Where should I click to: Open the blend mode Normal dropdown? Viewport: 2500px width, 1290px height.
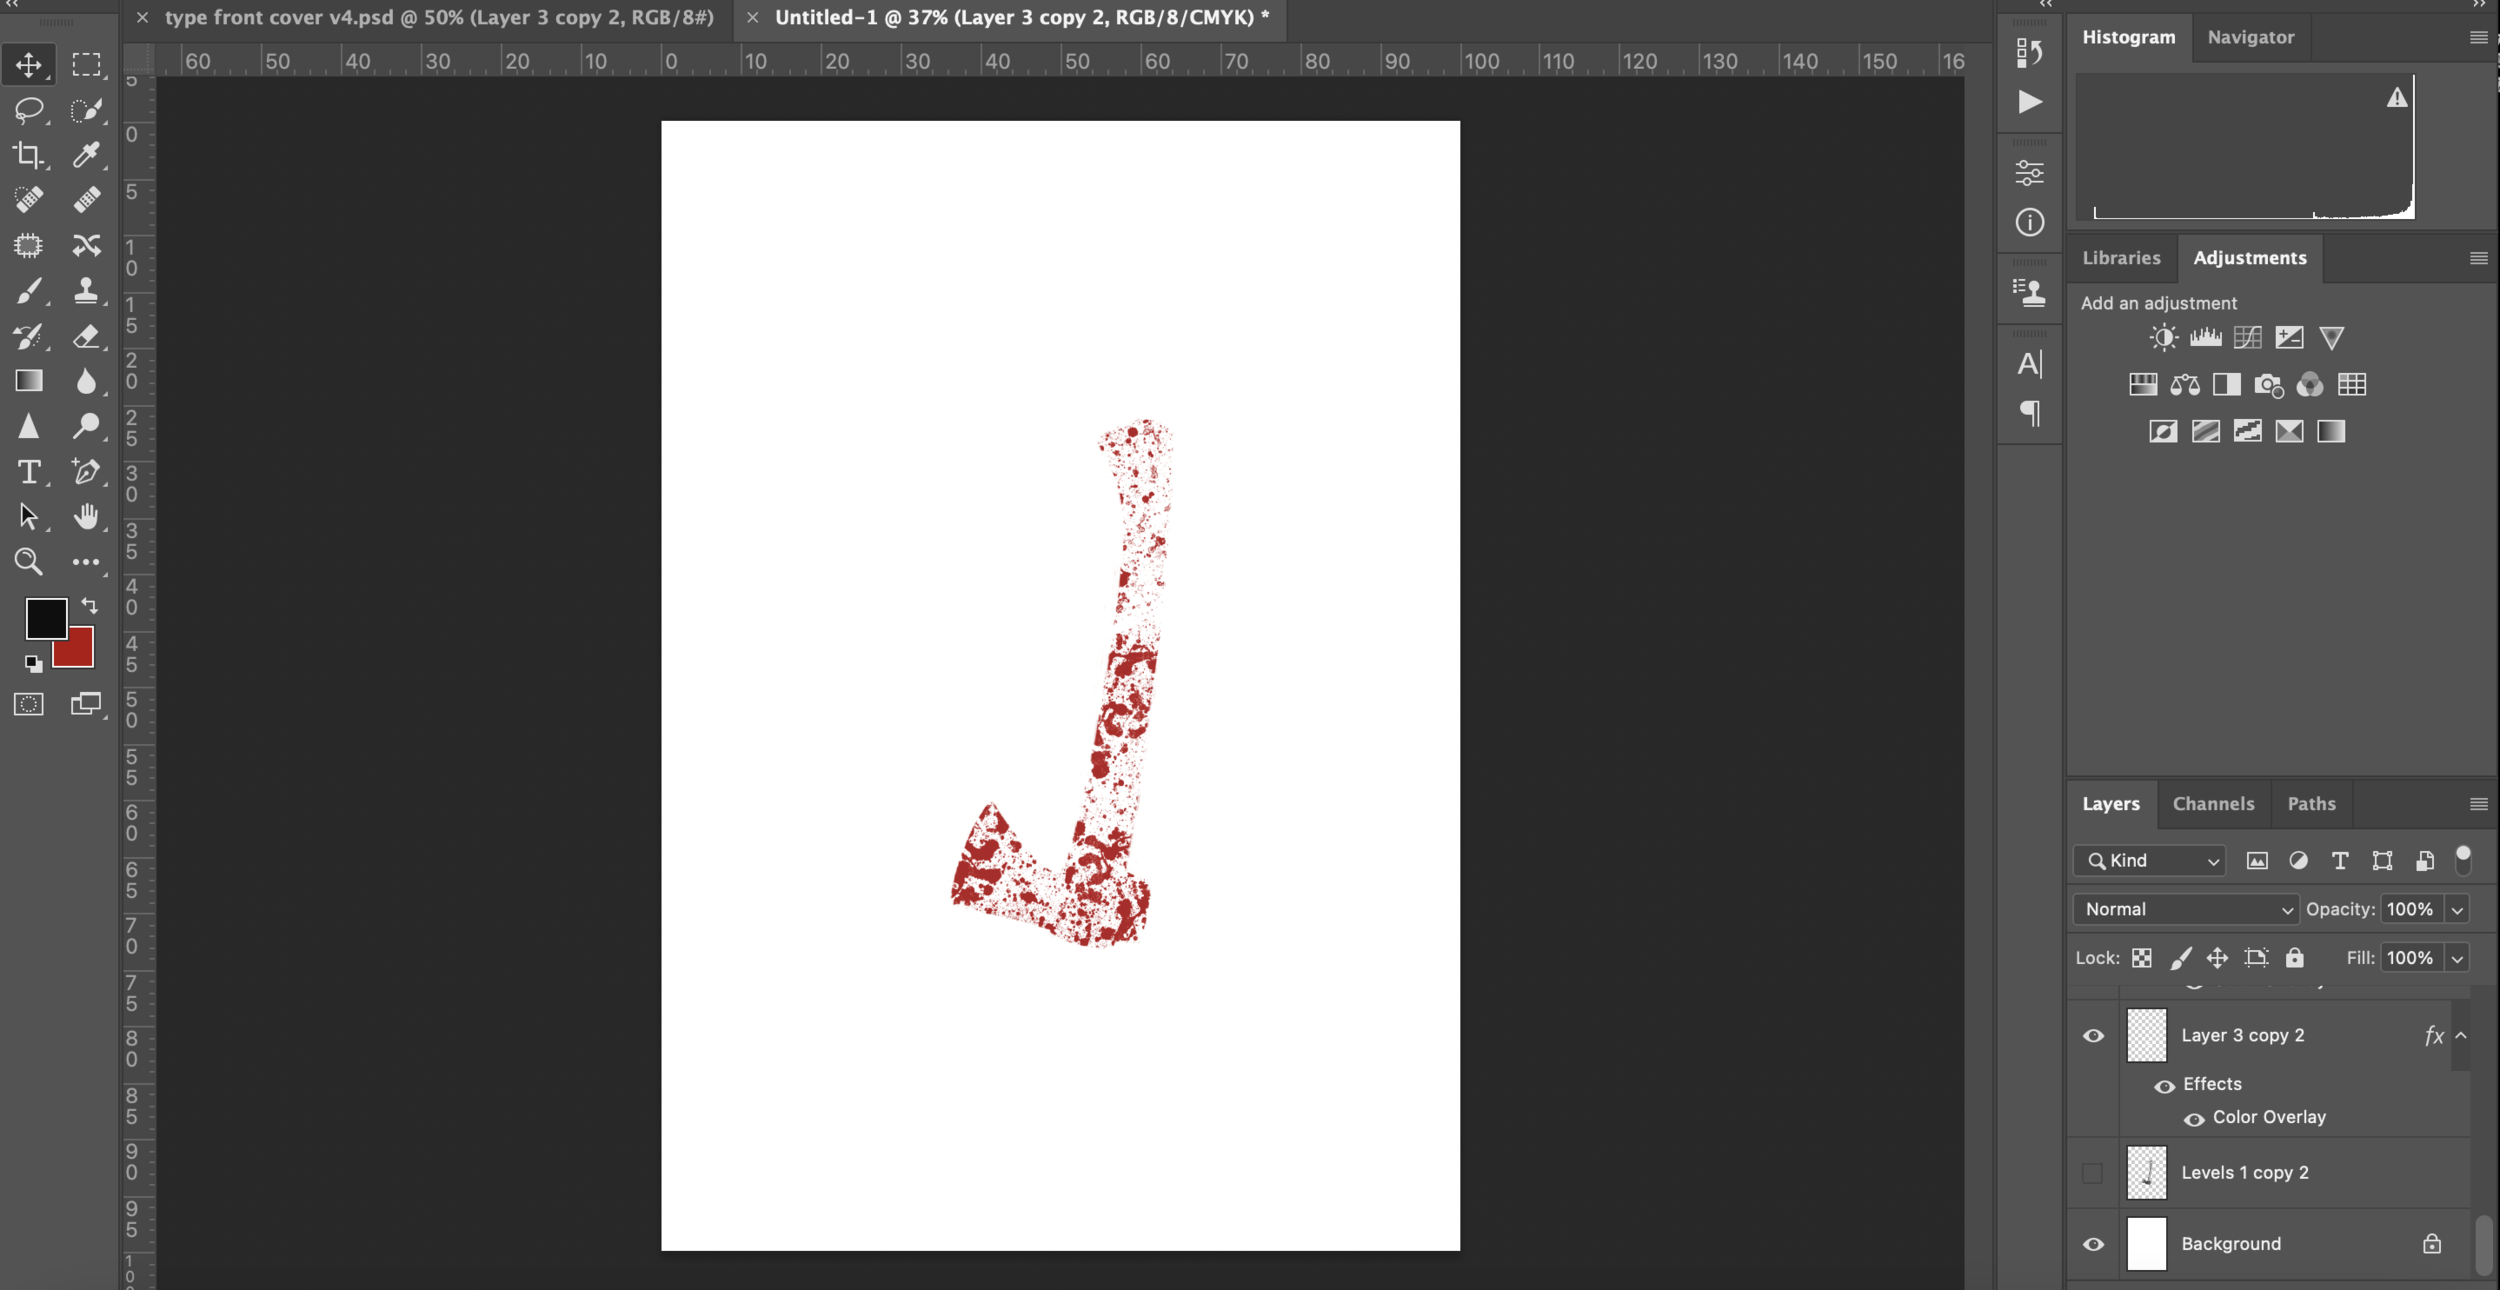(x=2186, y=909)
